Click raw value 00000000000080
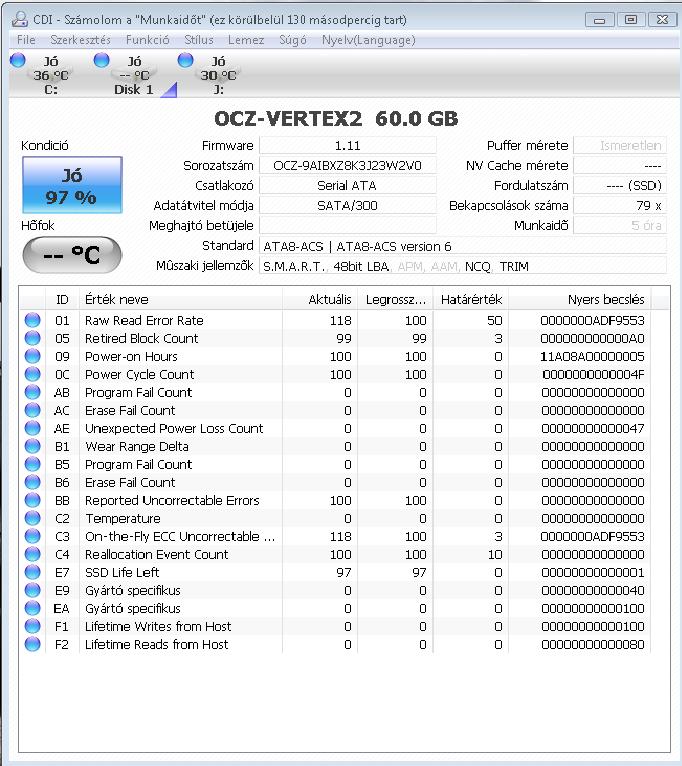The image size is (682, 766). 593,645
